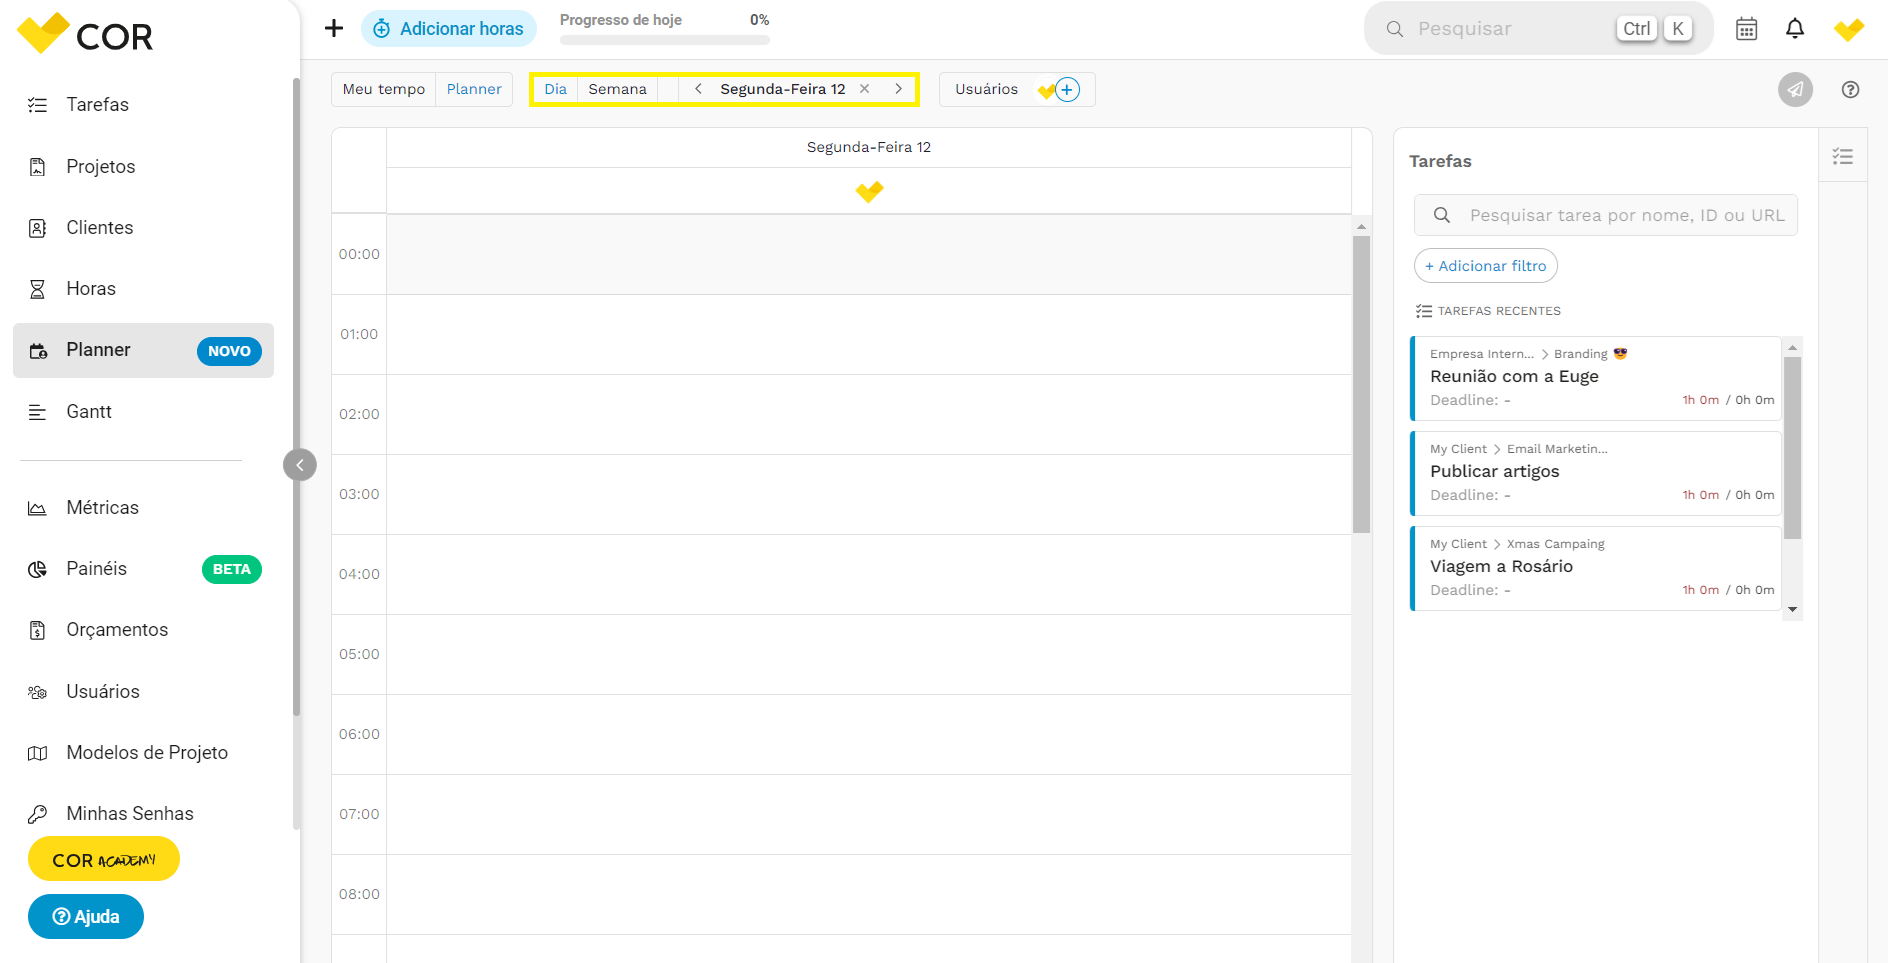
Task: Go to the next day arrow
Action: coord(899,89)
